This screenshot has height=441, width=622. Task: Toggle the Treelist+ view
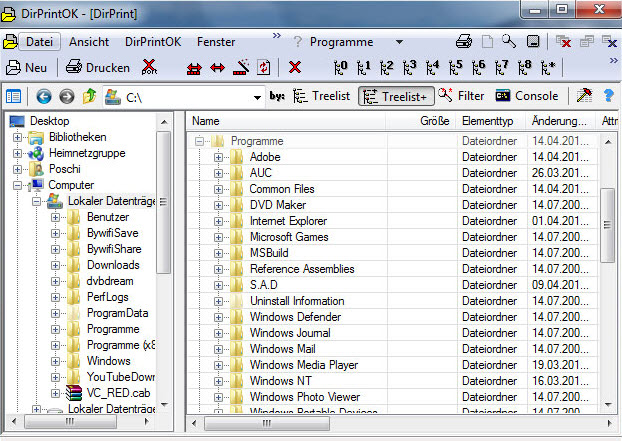[396, 97]
